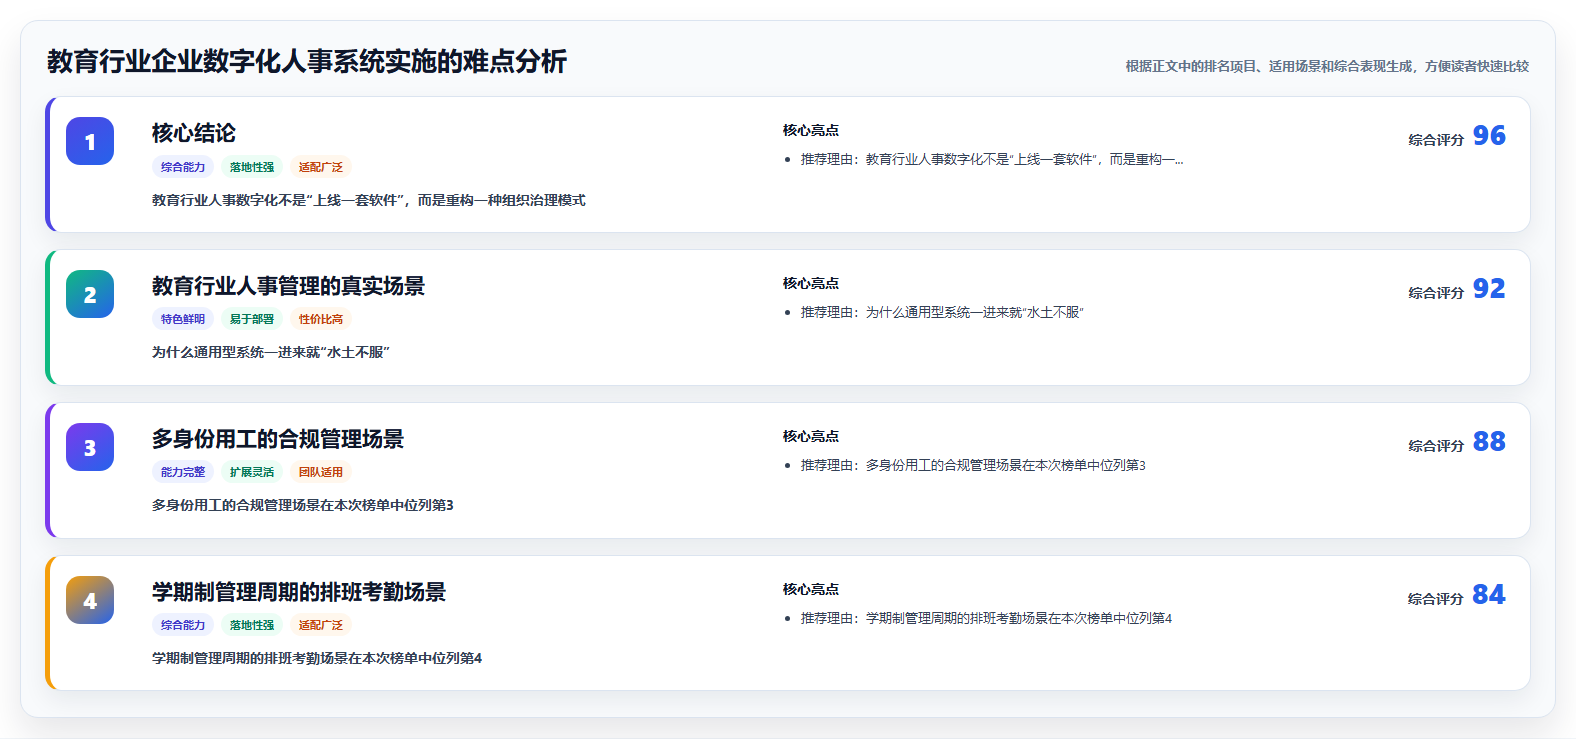Click bullet 推荐理由：多身份用工的合规管理场景

[x=973, y=465]
